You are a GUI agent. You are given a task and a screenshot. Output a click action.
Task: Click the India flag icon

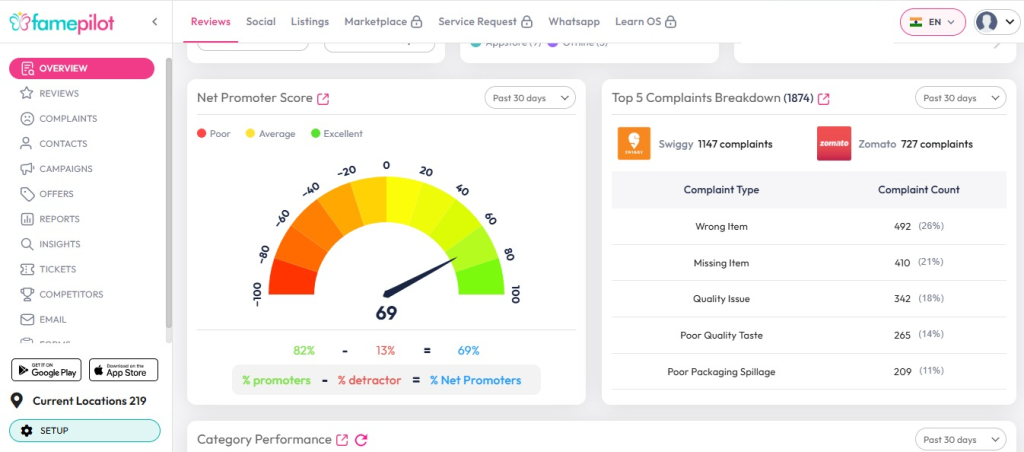tap(916, 22)
